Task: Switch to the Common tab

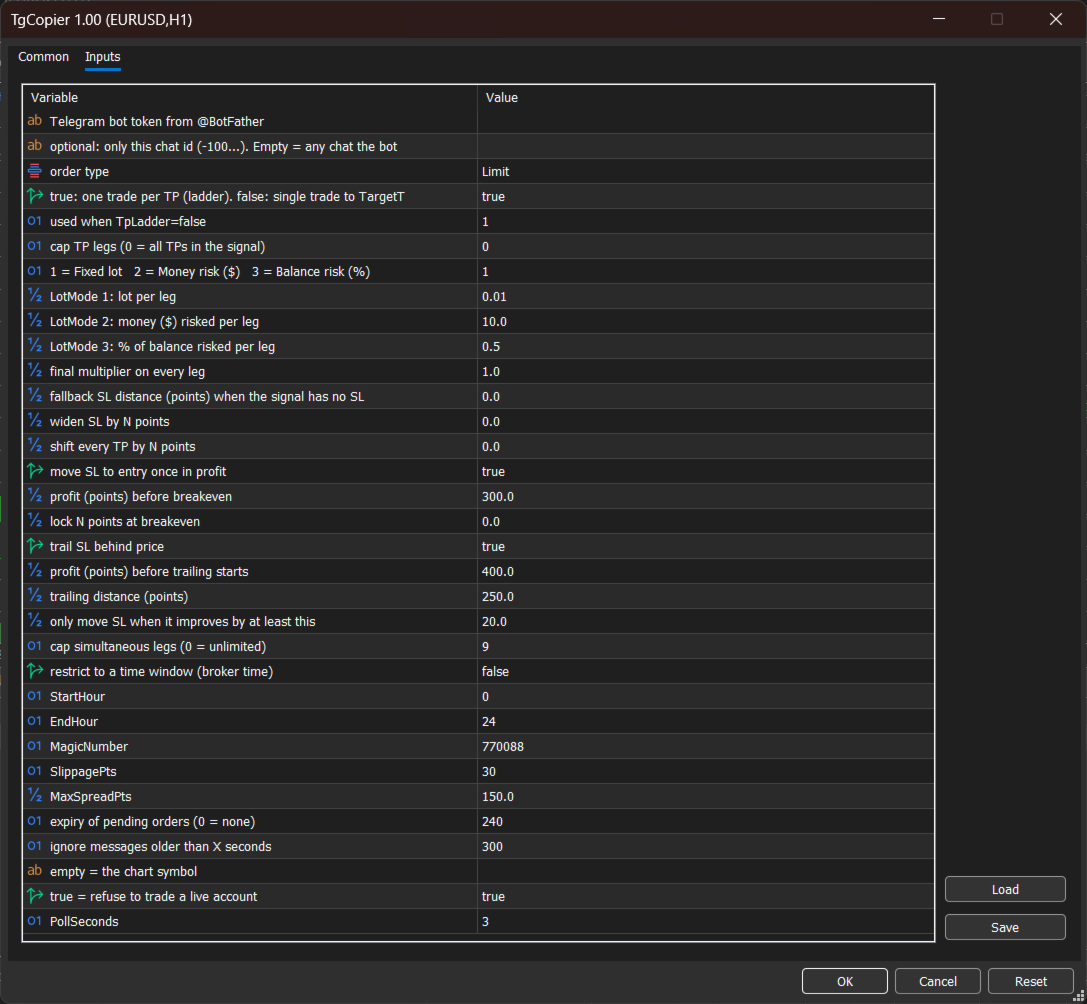Action: click(x=43, y=57)
